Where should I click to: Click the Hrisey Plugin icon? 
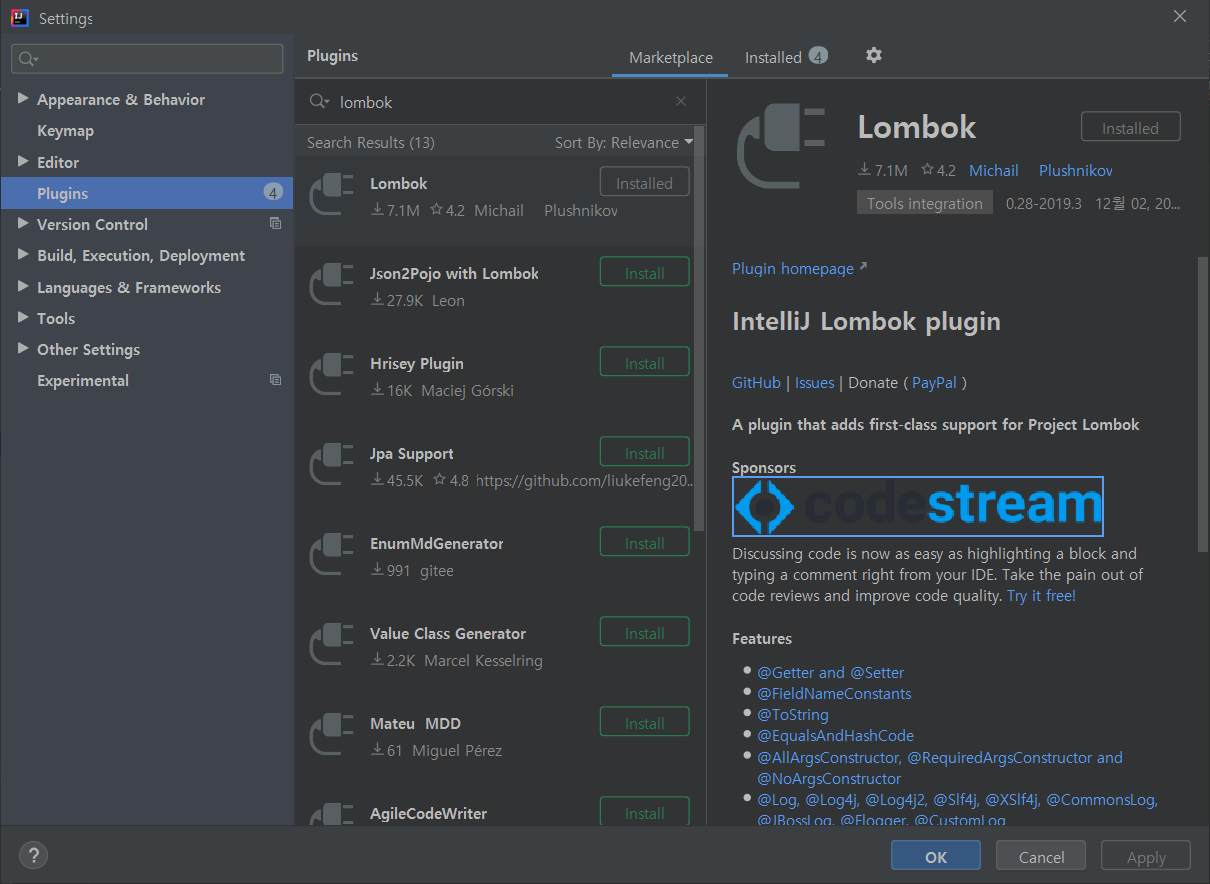tap(333, 375)
